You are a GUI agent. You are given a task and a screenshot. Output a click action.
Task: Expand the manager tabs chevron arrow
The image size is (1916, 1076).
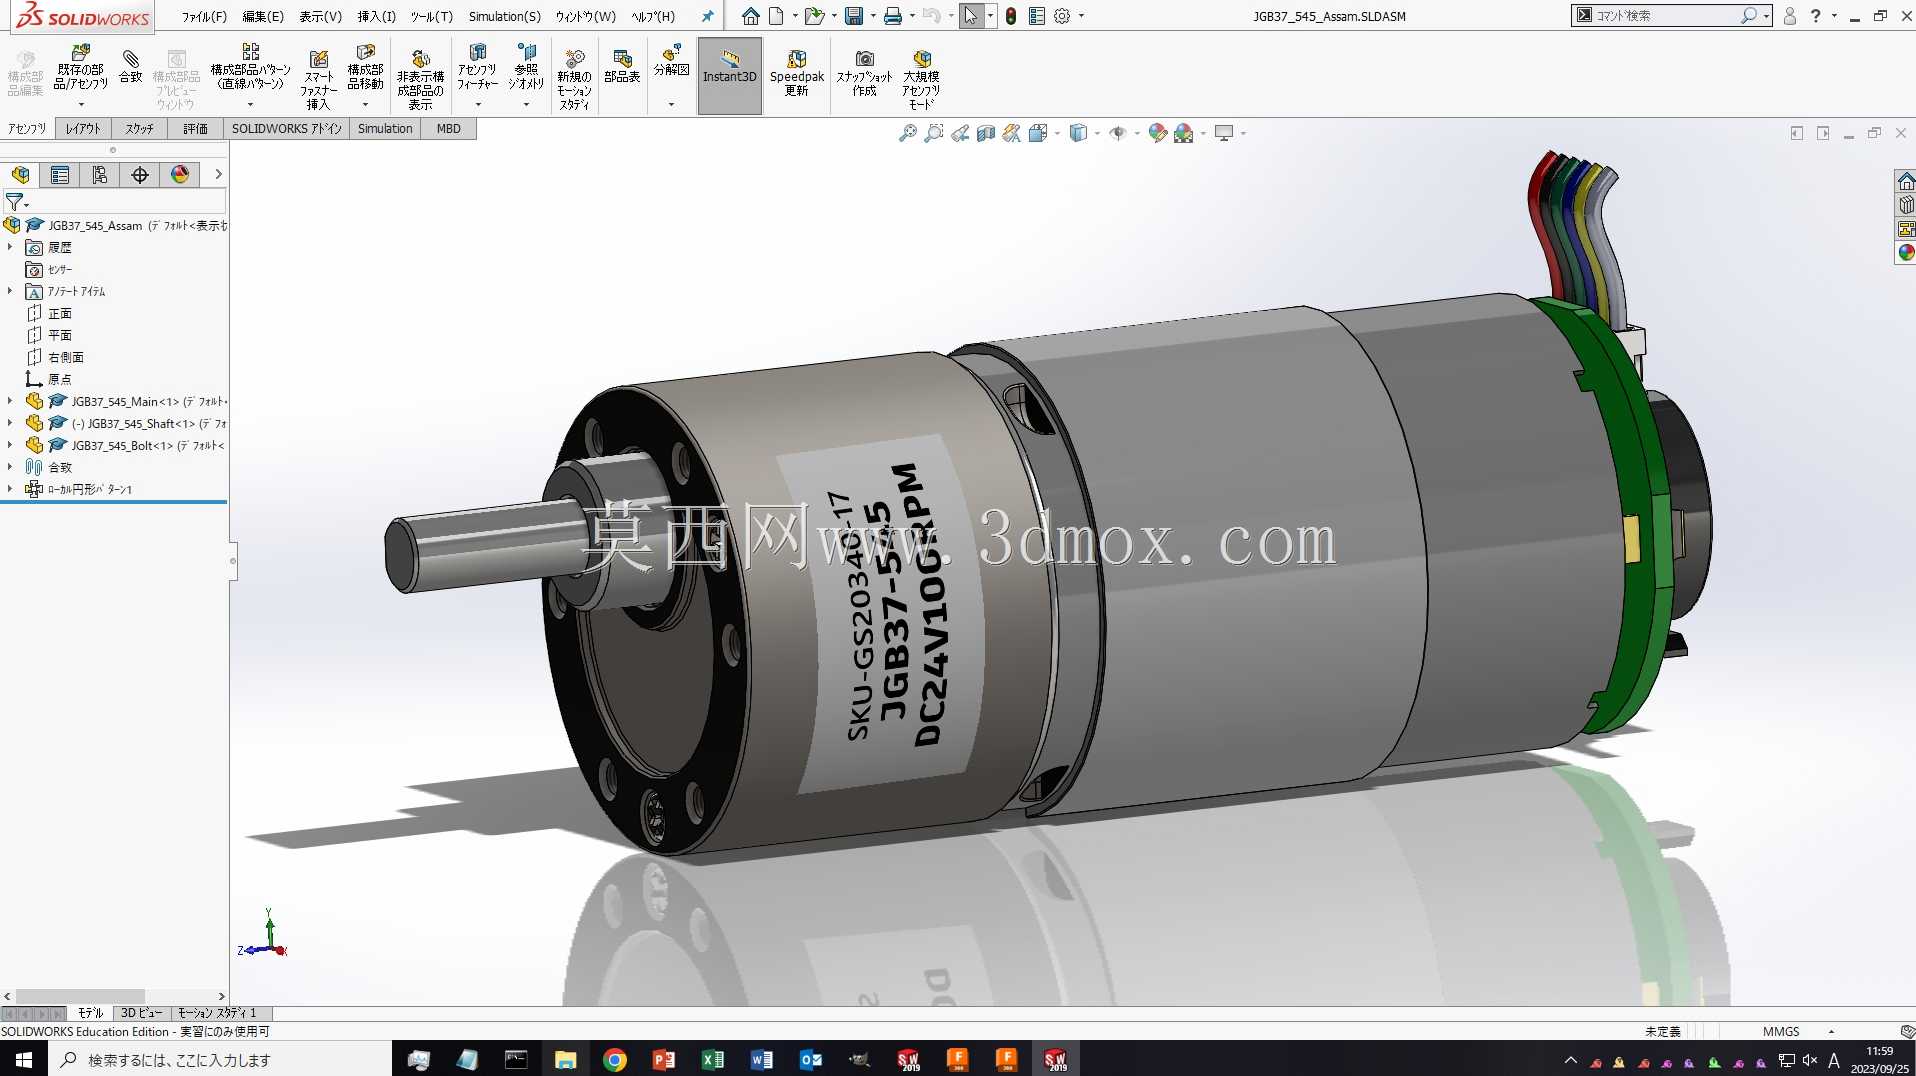218,175
